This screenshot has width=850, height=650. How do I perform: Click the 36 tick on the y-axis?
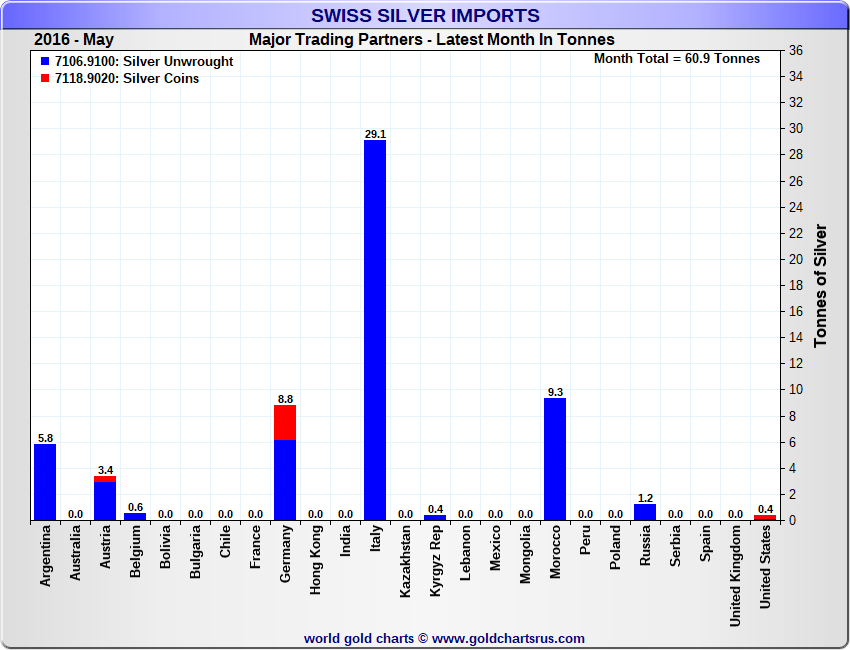tap(796, 50)
